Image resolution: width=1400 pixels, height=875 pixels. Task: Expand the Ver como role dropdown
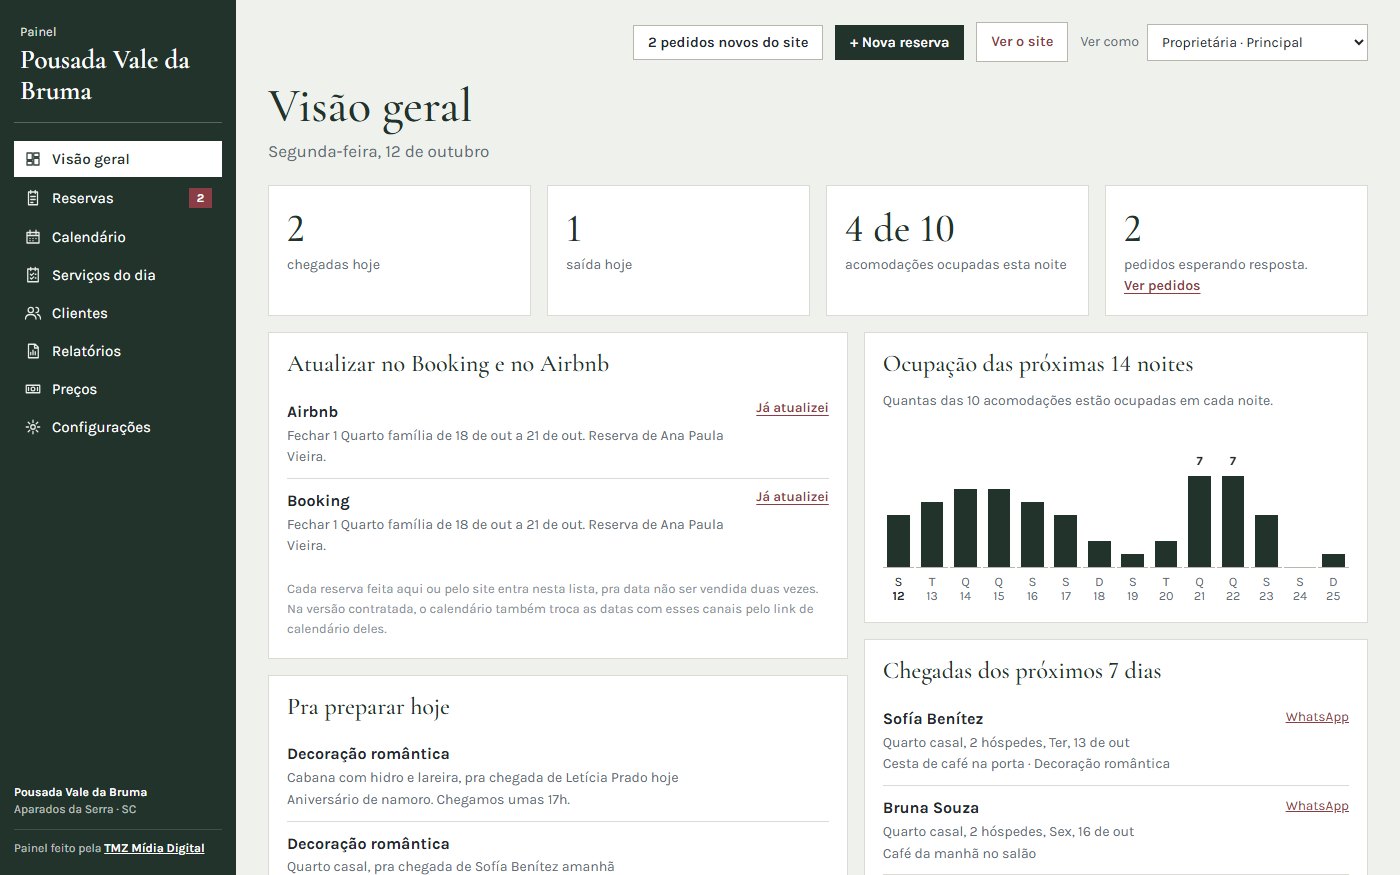(x=1257, y=42)
